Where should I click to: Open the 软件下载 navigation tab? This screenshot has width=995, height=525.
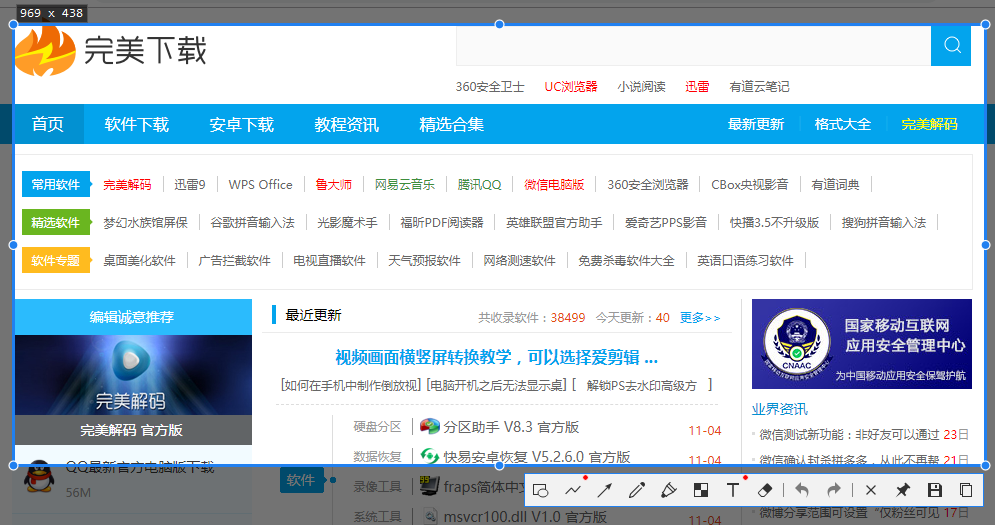(x=137, y=125)
